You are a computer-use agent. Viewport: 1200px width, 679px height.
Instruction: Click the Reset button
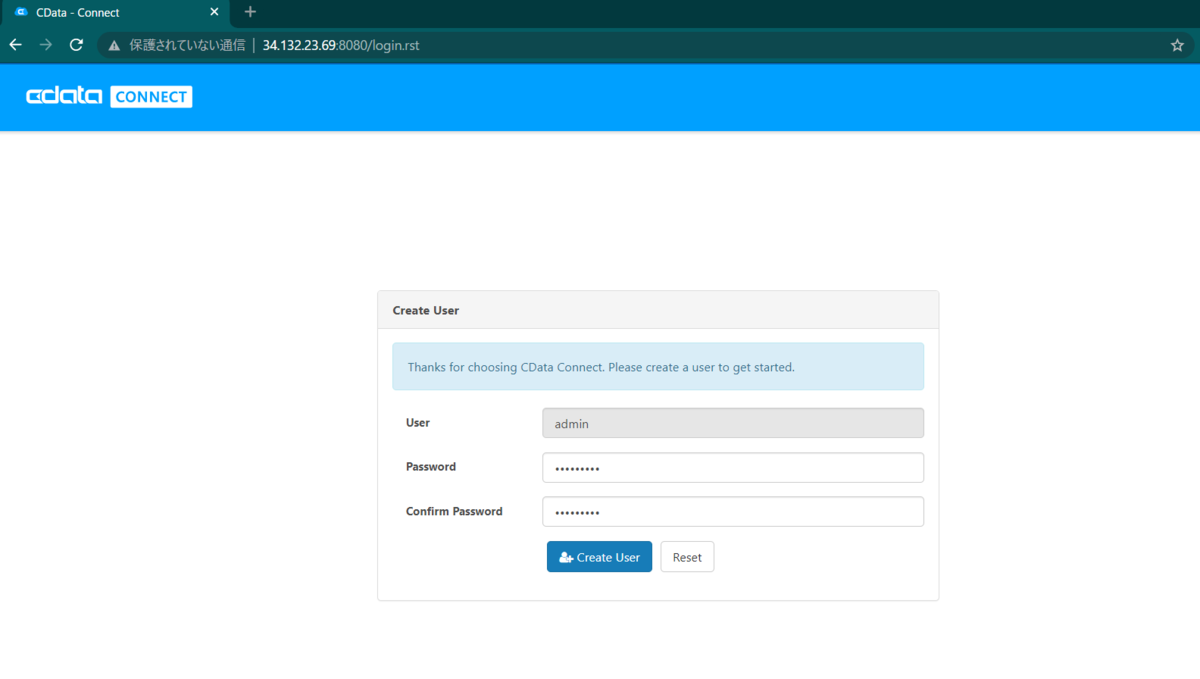tap(687, 557)
